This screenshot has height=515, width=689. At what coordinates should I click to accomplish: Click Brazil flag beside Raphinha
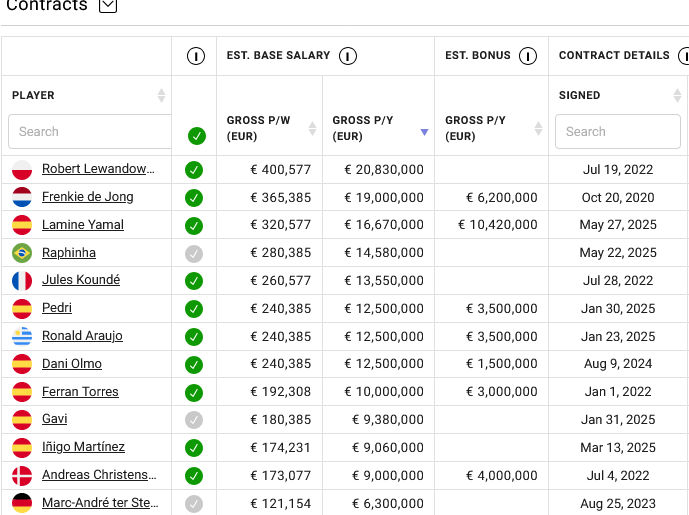tap(22, 253)
